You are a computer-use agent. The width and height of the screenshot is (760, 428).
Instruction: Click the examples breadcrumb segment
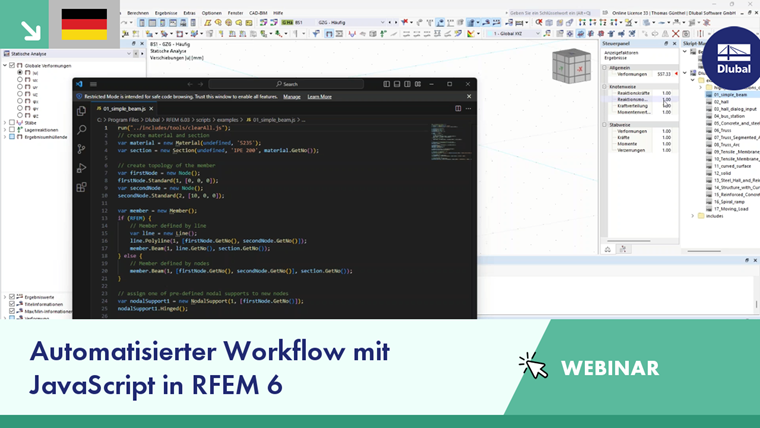[x=228, y=120]
